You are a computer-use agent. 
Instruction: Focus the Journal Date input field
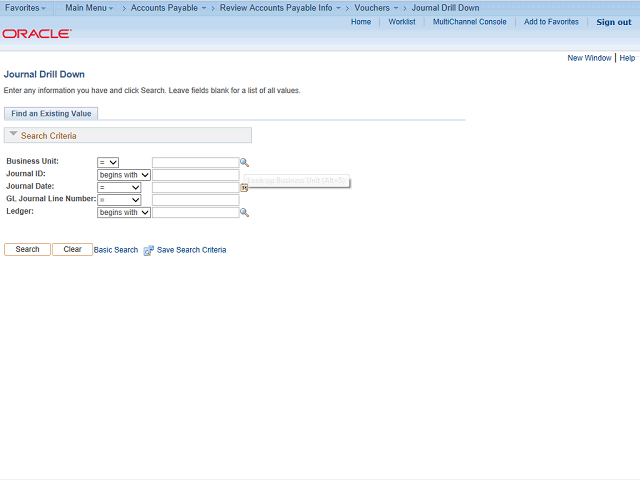pos(196,187)
